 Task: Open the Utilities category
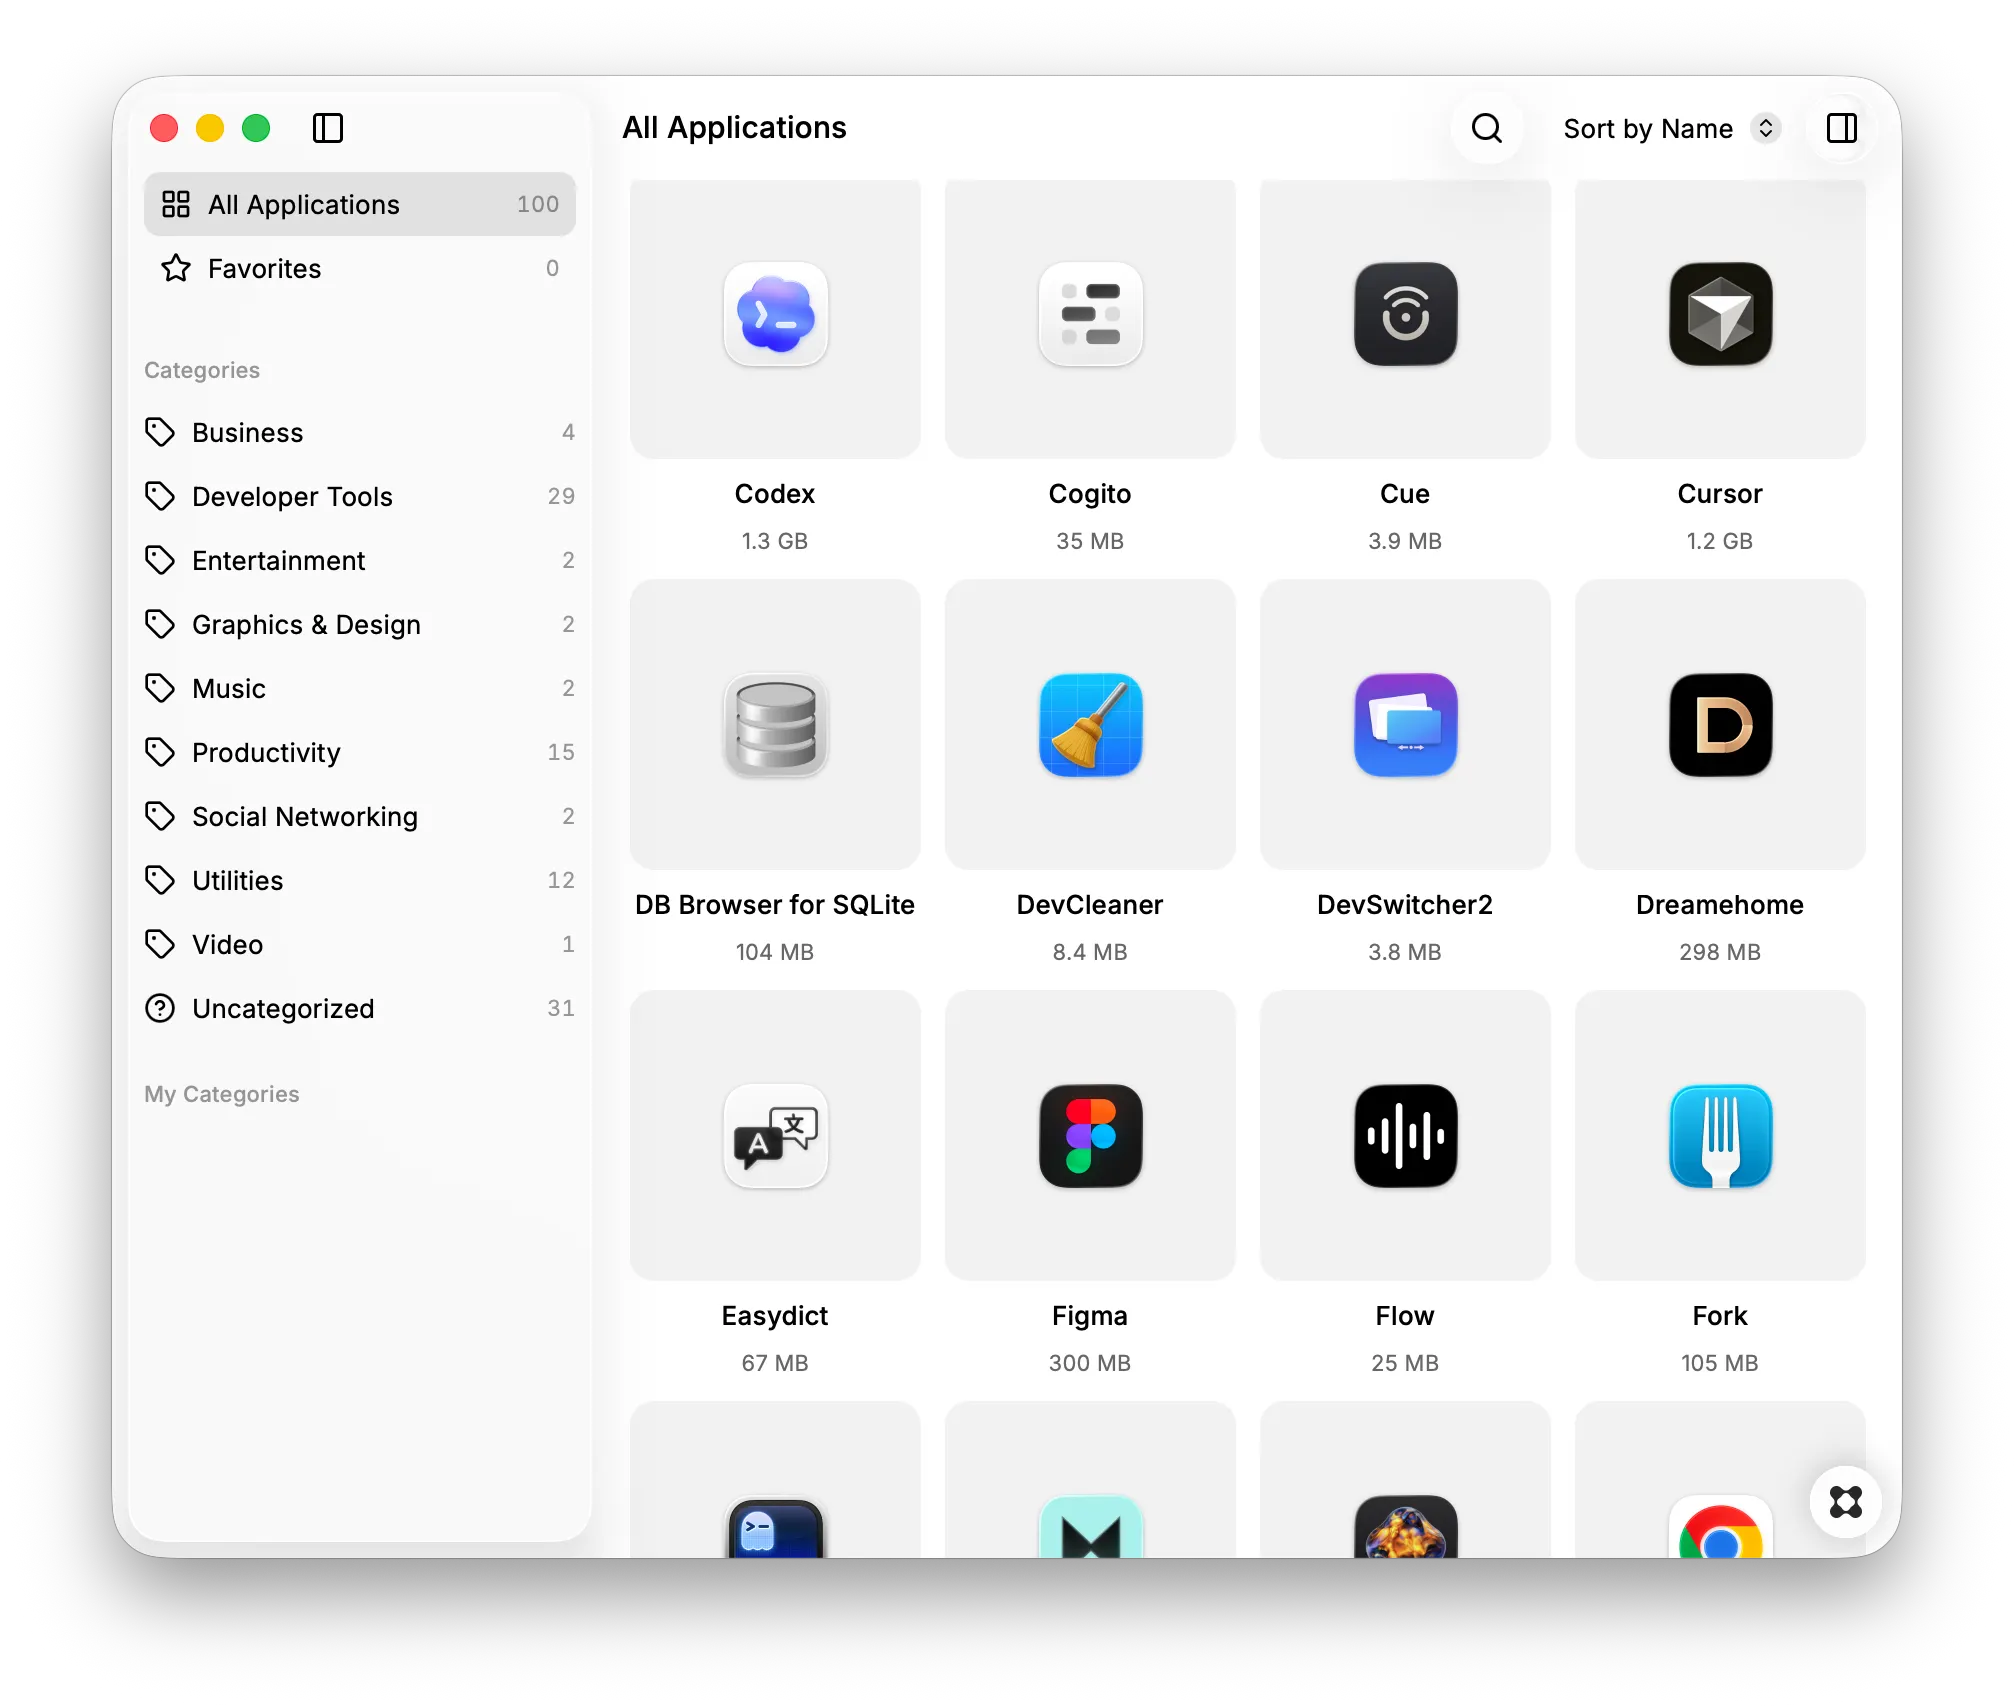(360, 880)
